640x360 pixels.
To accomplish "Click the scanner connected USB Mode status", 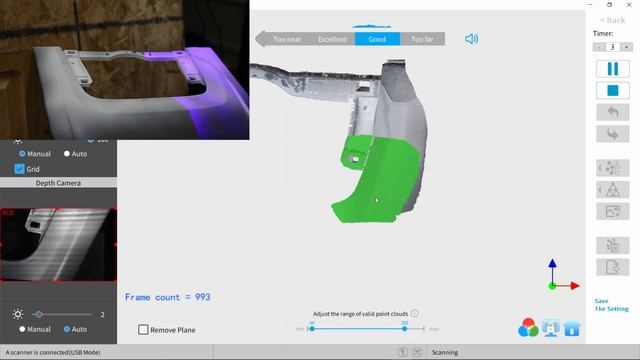I will click(53, 352).
